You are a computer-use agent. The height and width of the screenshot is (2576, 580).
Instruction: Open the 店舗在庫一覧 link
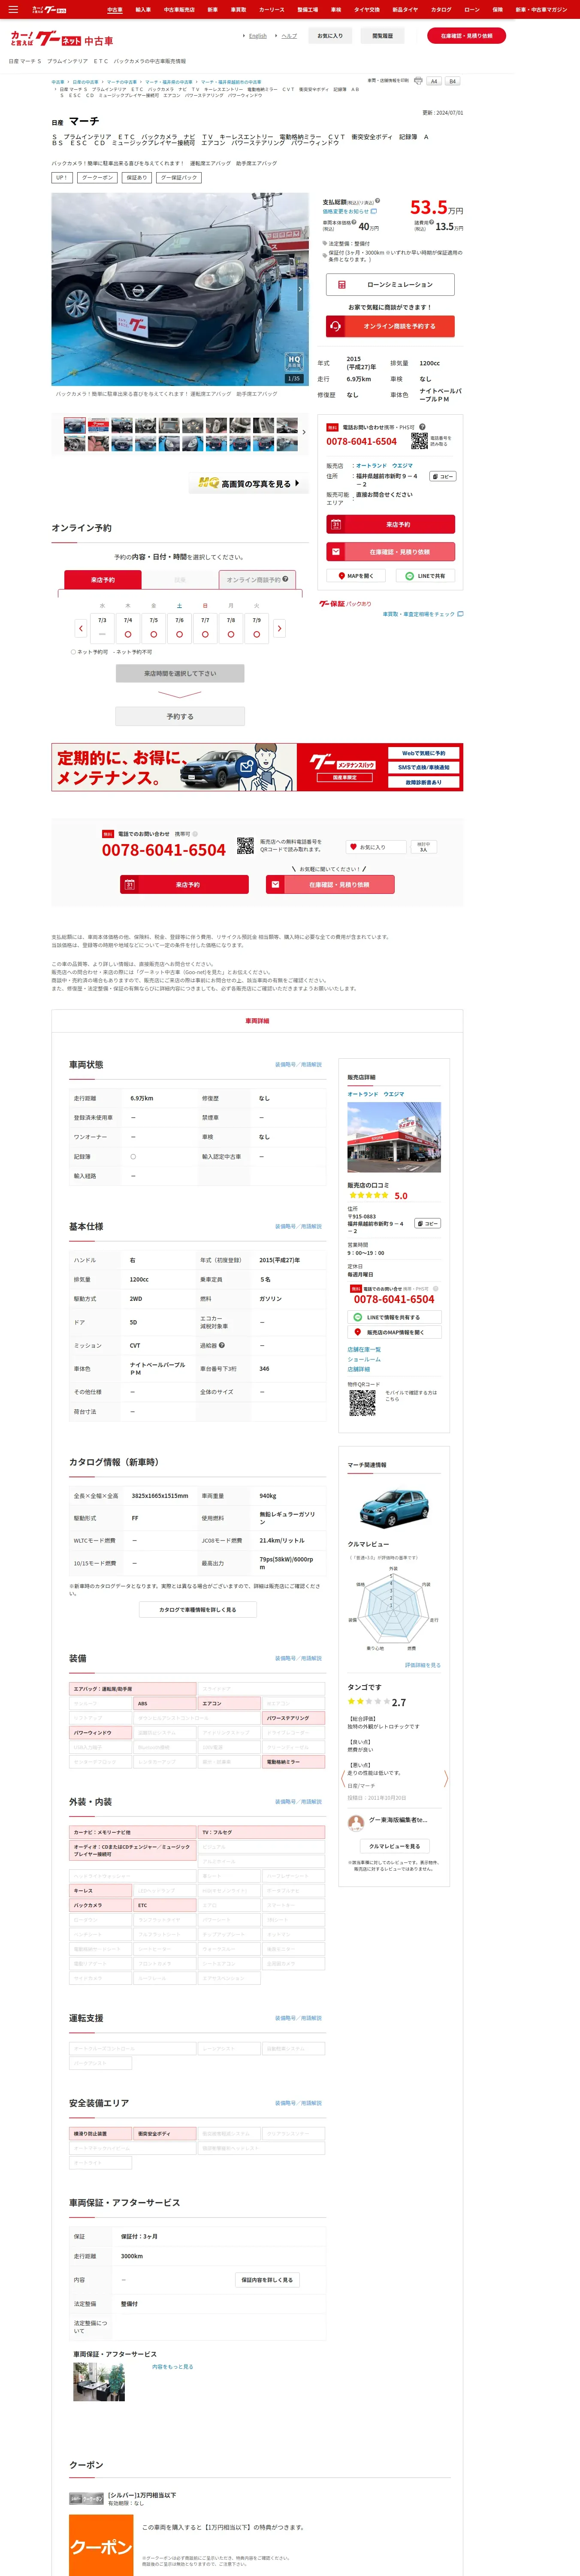[364, 1350]
